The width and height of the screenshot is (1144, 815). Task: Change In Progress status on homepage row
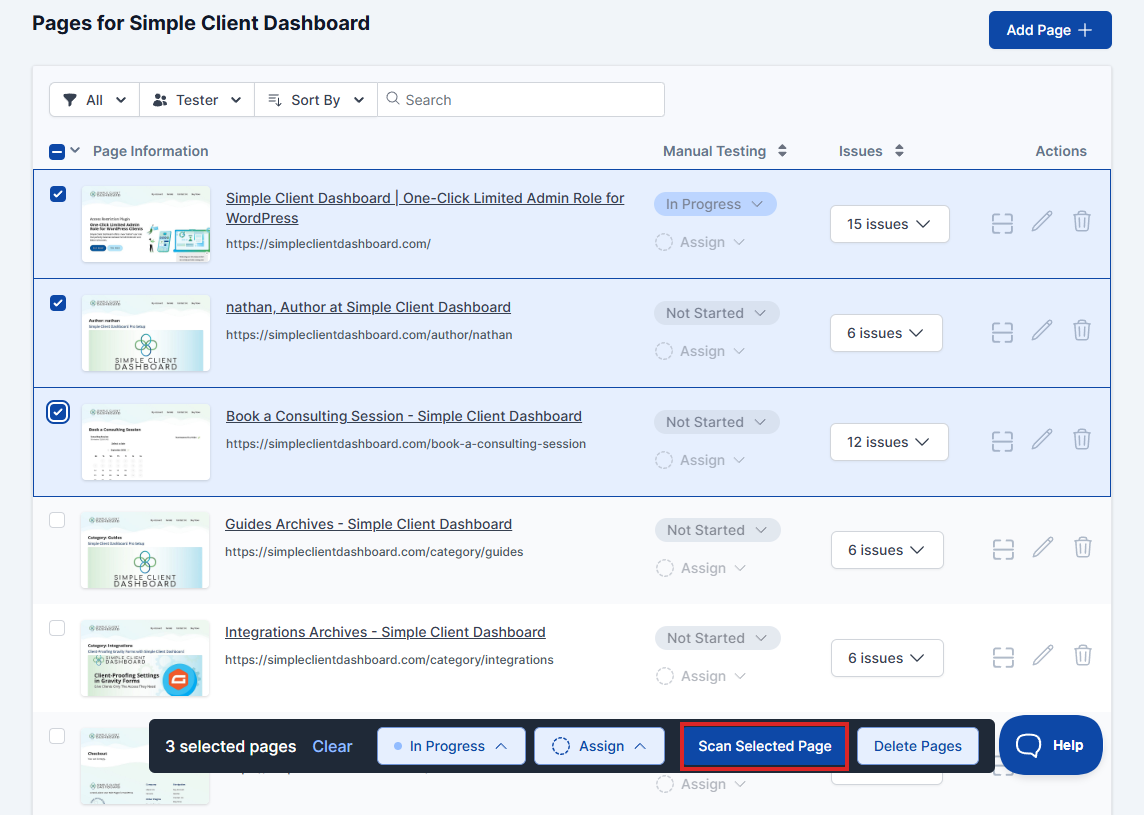coord(715,204)
